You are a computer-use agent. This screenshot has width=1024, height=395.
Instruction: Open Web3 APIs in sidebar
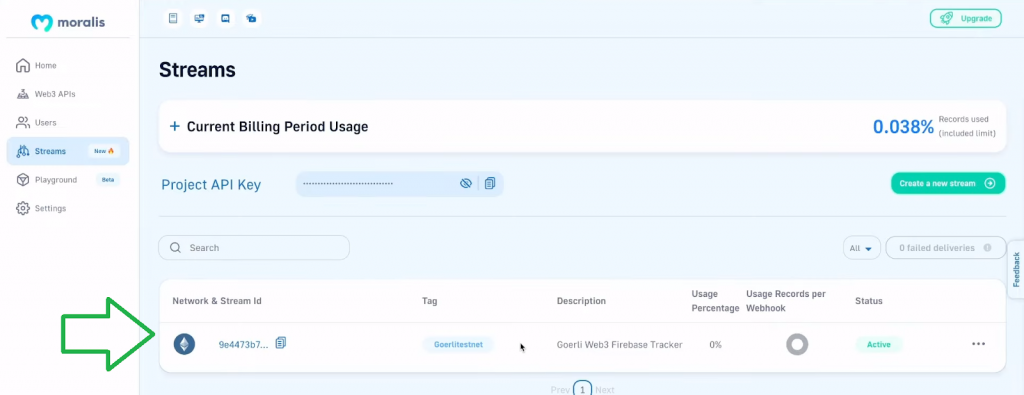point(68,94)
